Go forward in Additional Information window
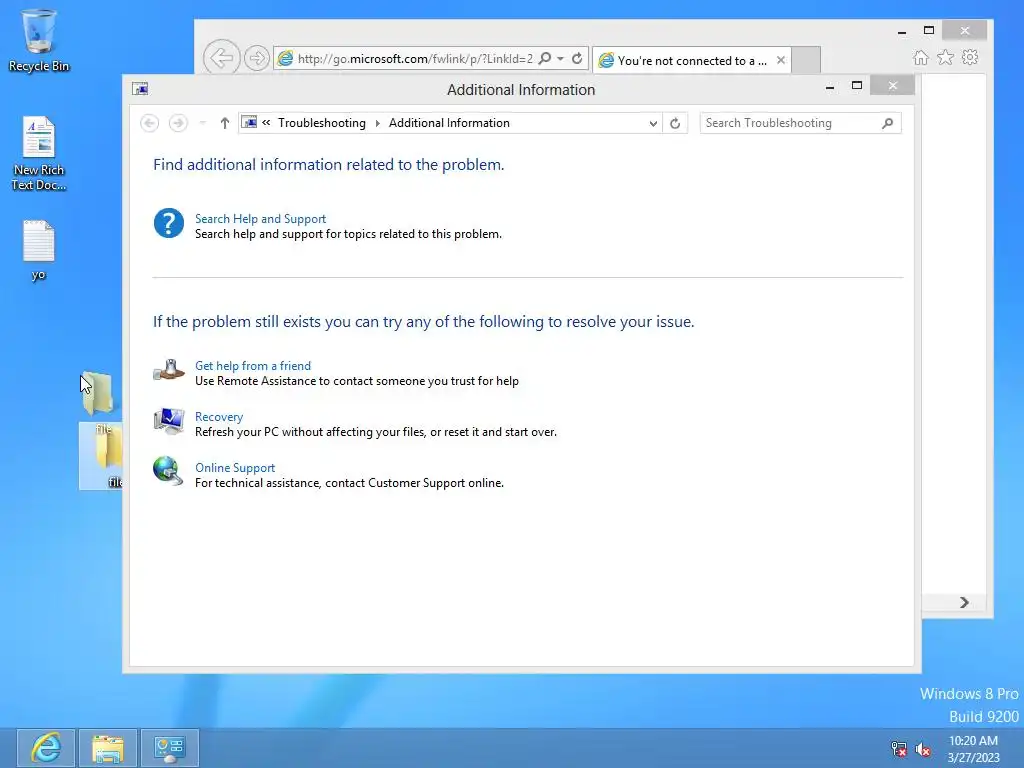The image size is (1024, 768). (178, 123)
